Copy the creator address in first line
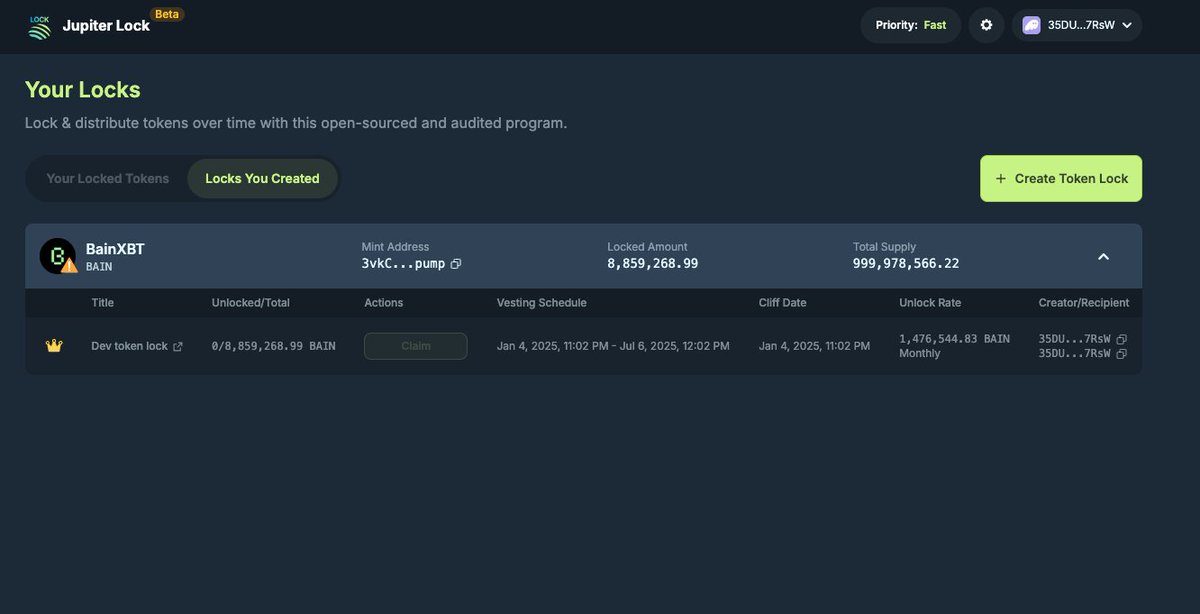This screenshot has width=1200, height=614. pos(1121,339)
